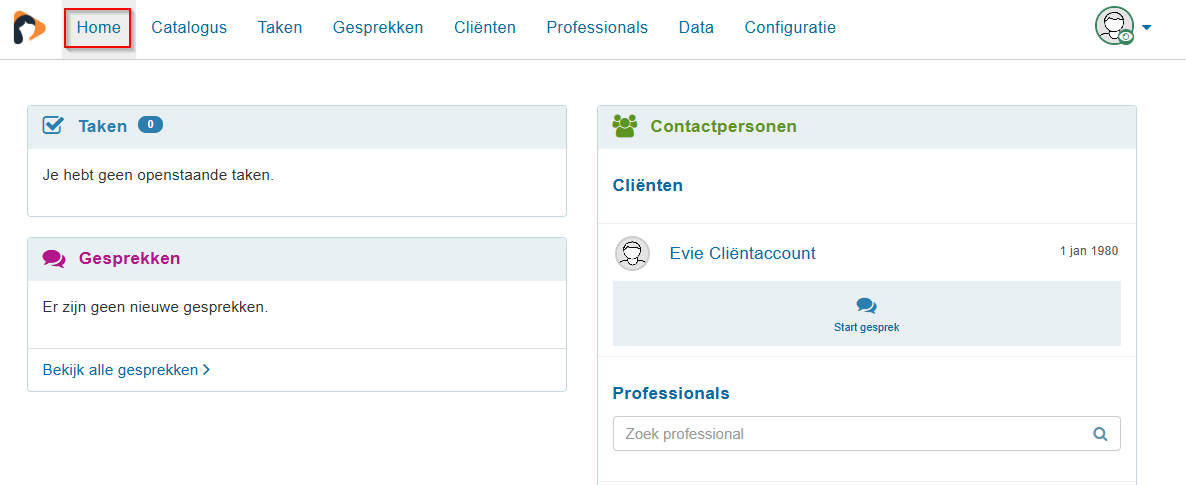Click the Start gesprek chat icon

866,306
